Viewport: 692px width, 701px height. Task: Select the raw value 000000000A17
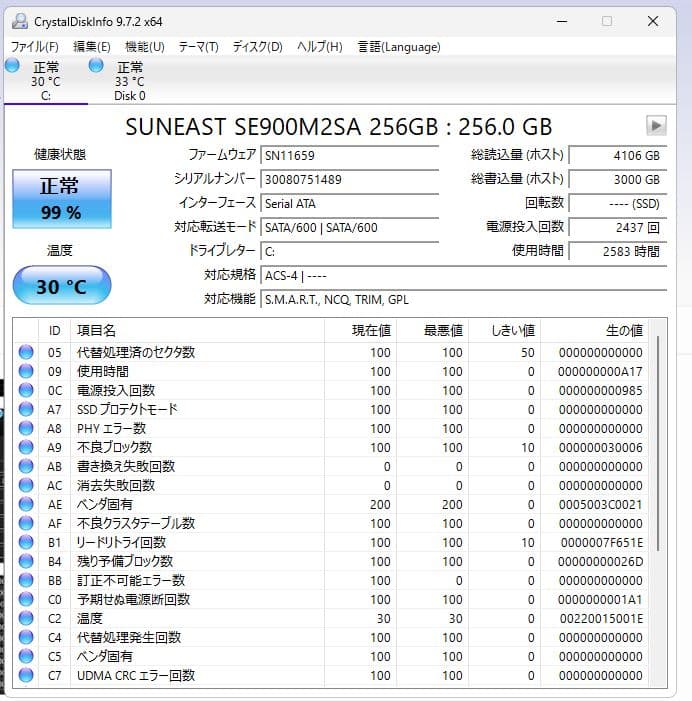pyautogui.click(x=600, y=372)
